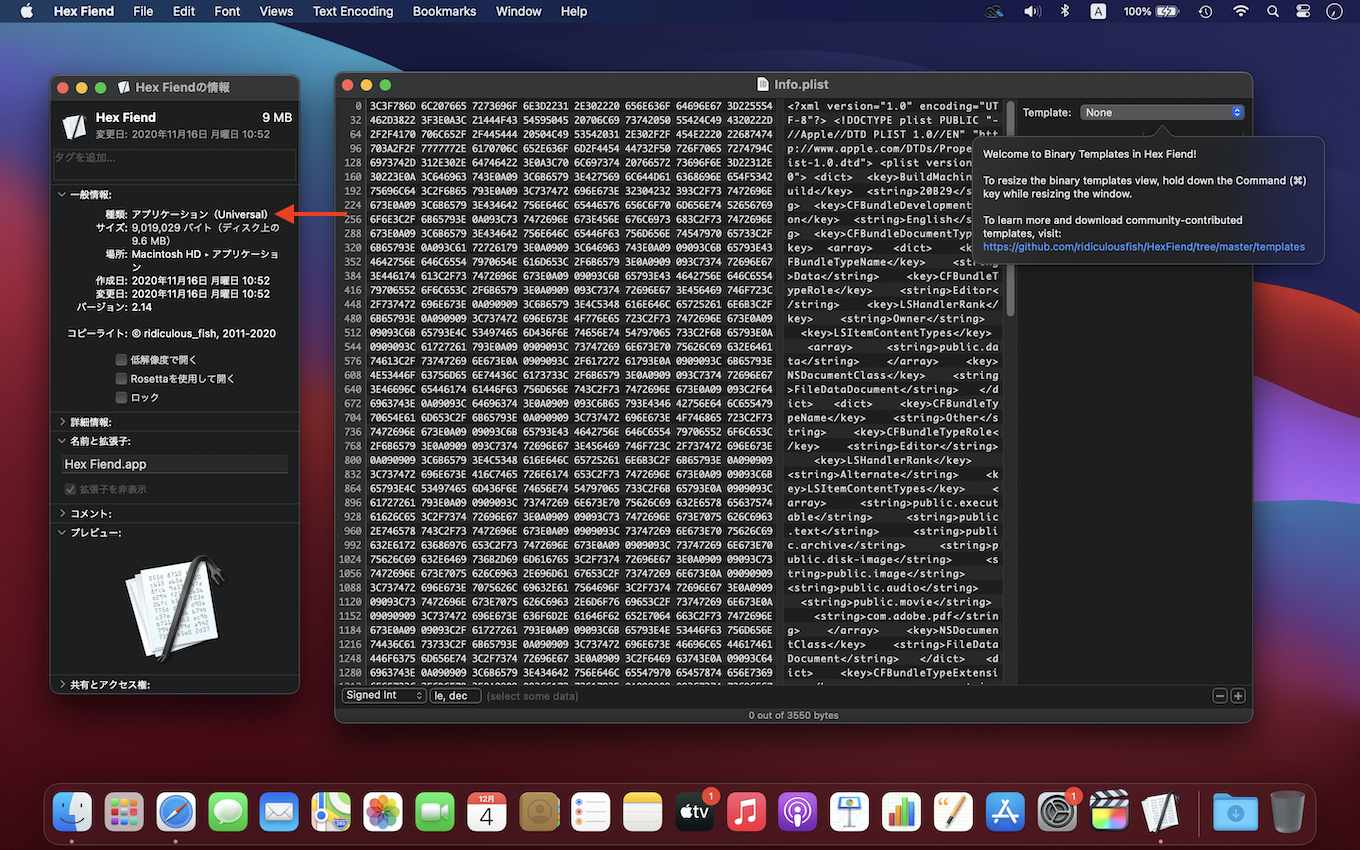The height and width of the screenshot is (850, 1360).
Task: Launch Safari from the Dock
Action: [x=176, y=811]
